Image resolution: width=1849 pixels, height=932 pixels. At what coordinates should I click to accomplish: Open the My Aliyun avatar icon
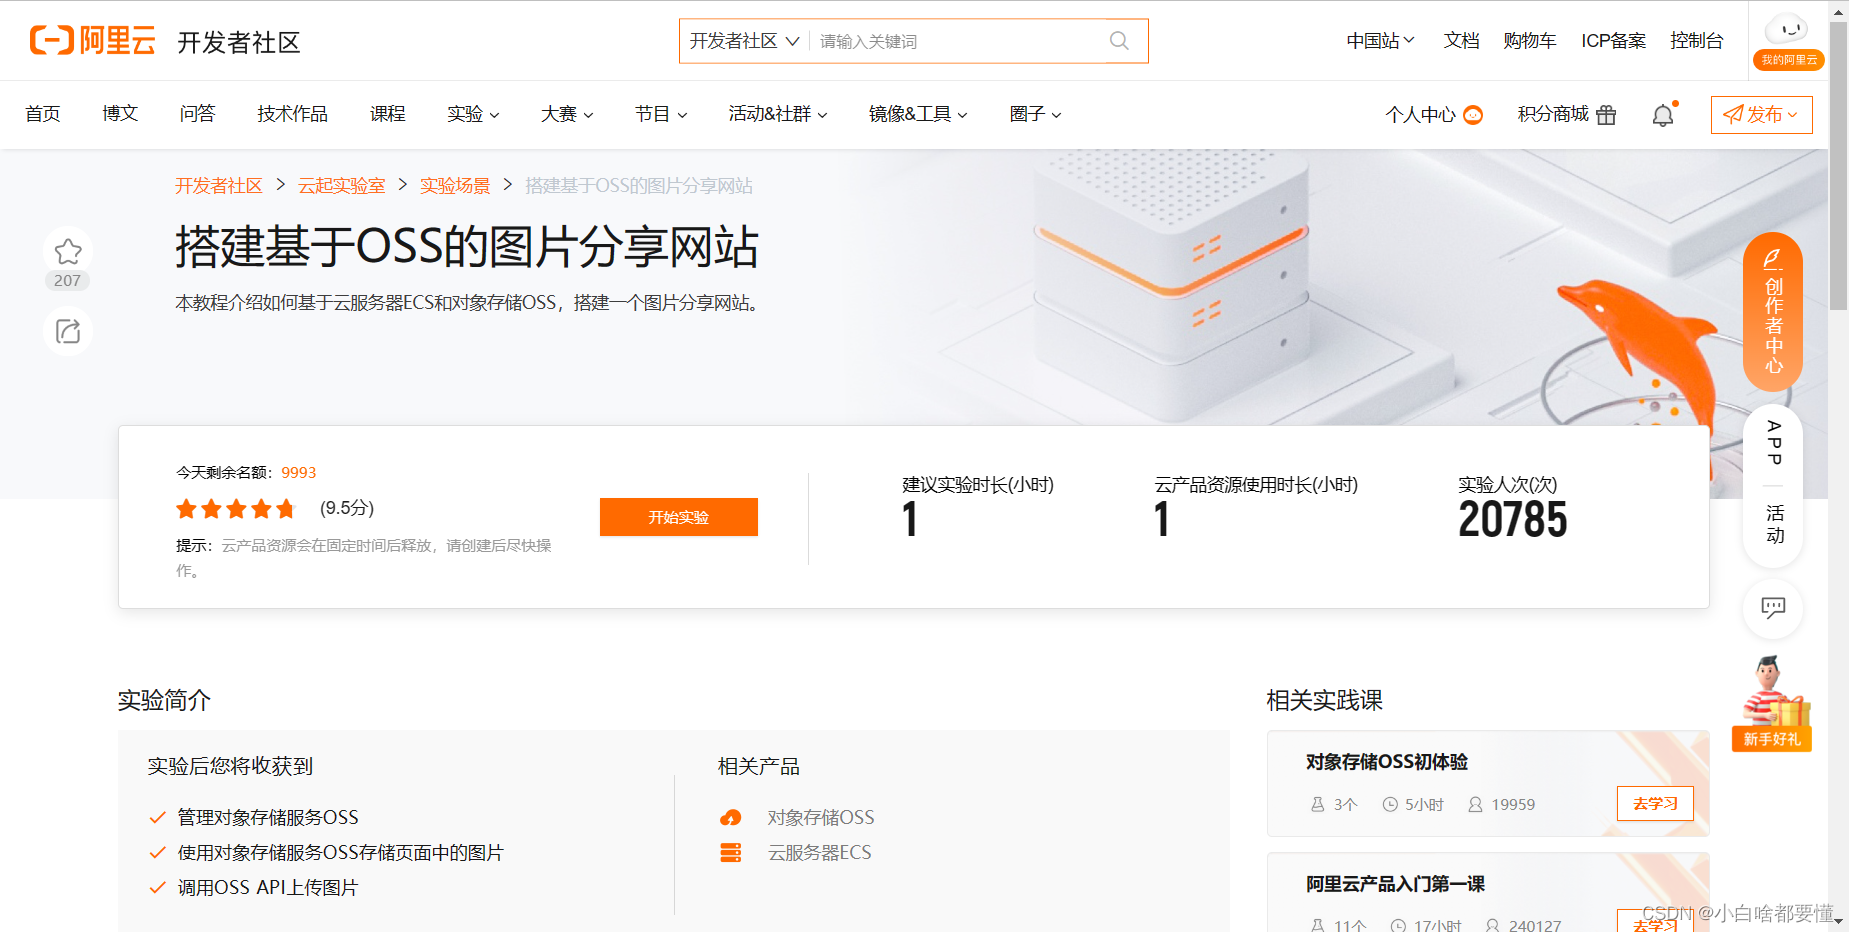pos(1788,29)
